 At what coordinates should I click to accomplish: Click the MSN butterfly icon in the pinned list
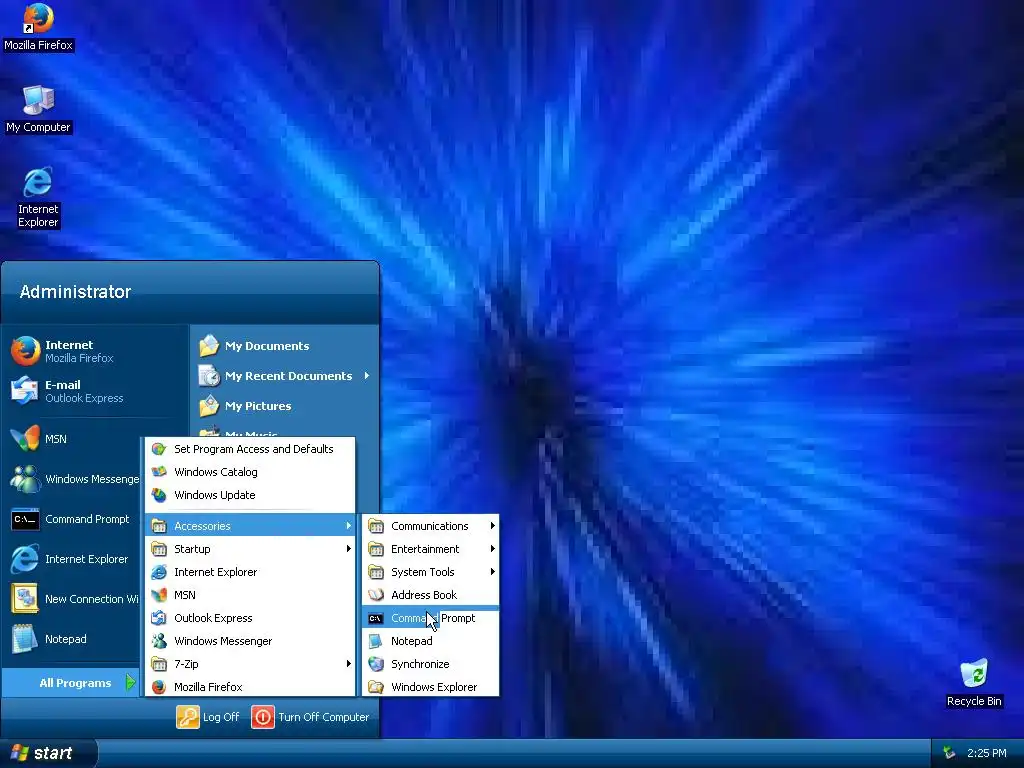pyautogui.click(x=25, y=439)
